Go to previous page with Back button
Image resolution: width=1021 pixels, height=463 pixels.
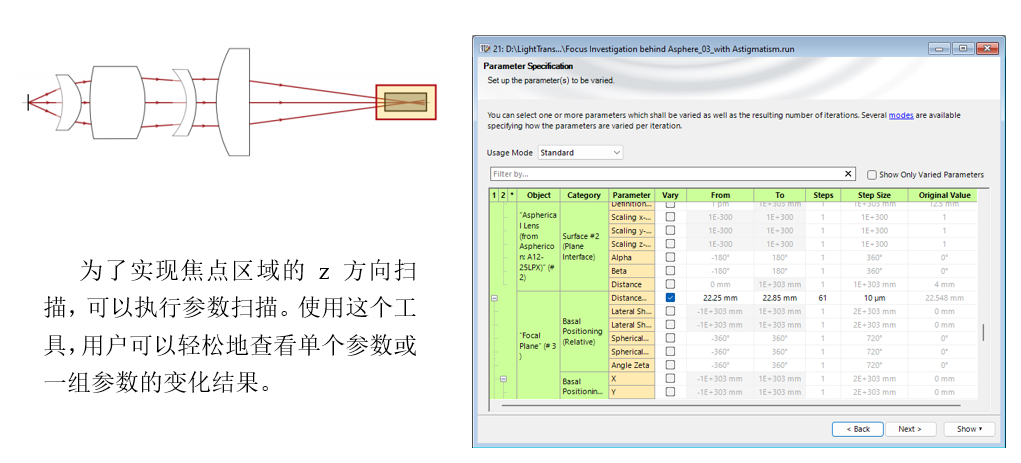pos(858,429)
